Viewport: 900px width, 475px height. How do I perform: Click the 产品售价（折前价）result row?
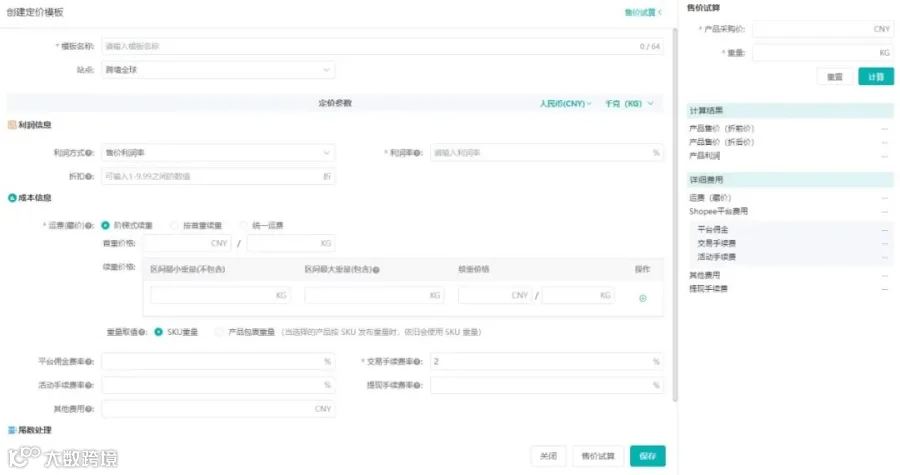[790, 129]
